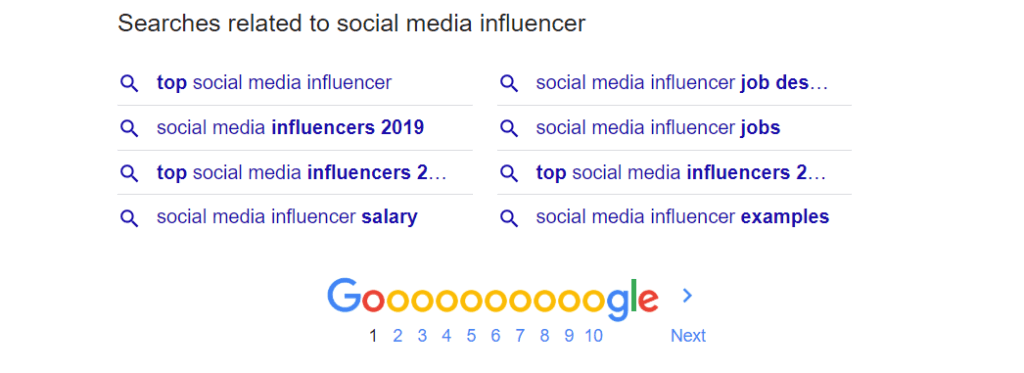The width and height of the screenshot is (1024, 373).
Task: Go to results page 10
Action: click(593, 336)
